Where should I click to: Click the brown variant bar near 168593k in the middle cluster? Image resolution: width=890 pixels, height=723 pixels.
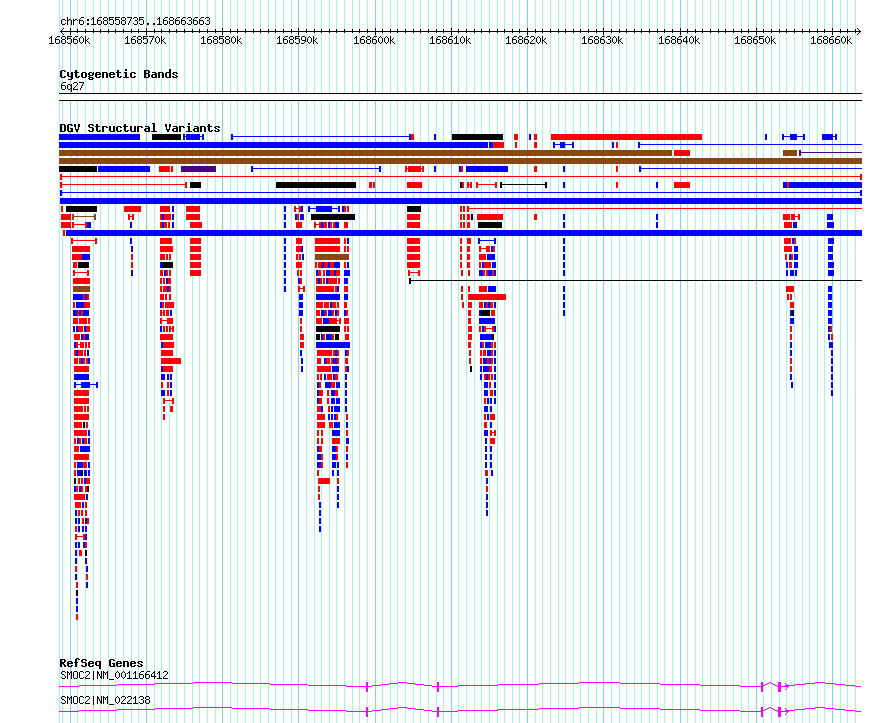click(332, 257)
